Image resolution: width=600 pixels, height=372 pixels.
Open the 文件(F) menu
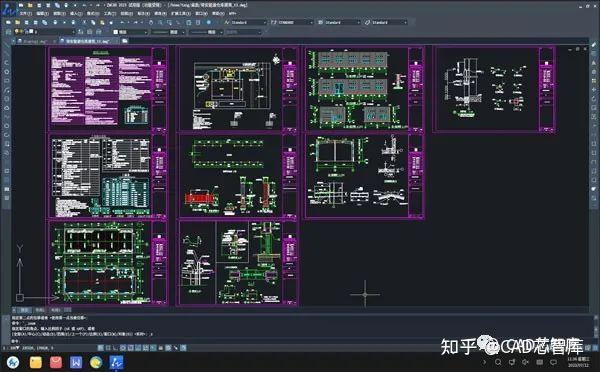(26, 13)
